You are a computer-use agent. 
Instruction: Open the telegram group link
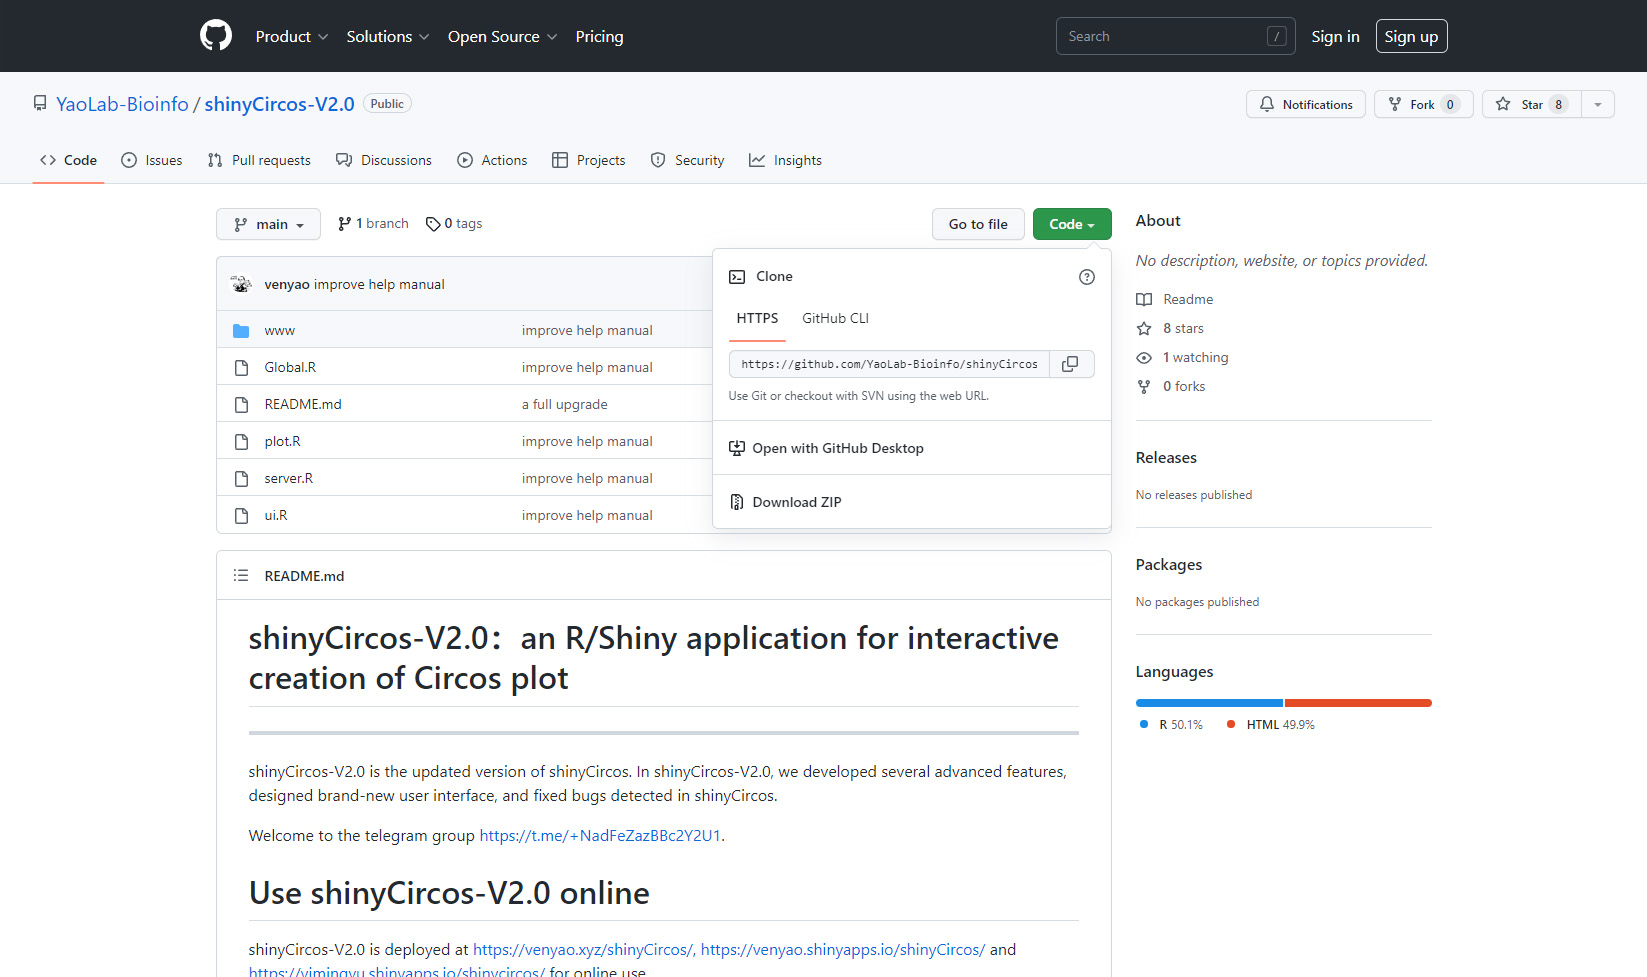tap(600, 835)
